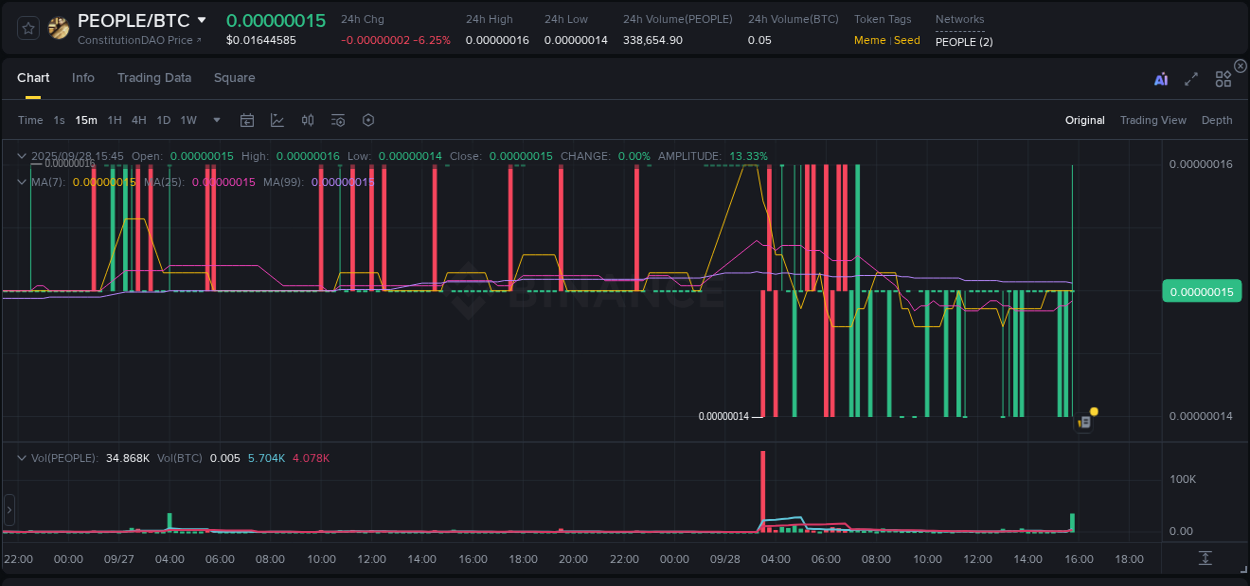This screenshot has height=586, width=1250.
Task: Switch to Trading View chart mode
Action: point(1153,119)
